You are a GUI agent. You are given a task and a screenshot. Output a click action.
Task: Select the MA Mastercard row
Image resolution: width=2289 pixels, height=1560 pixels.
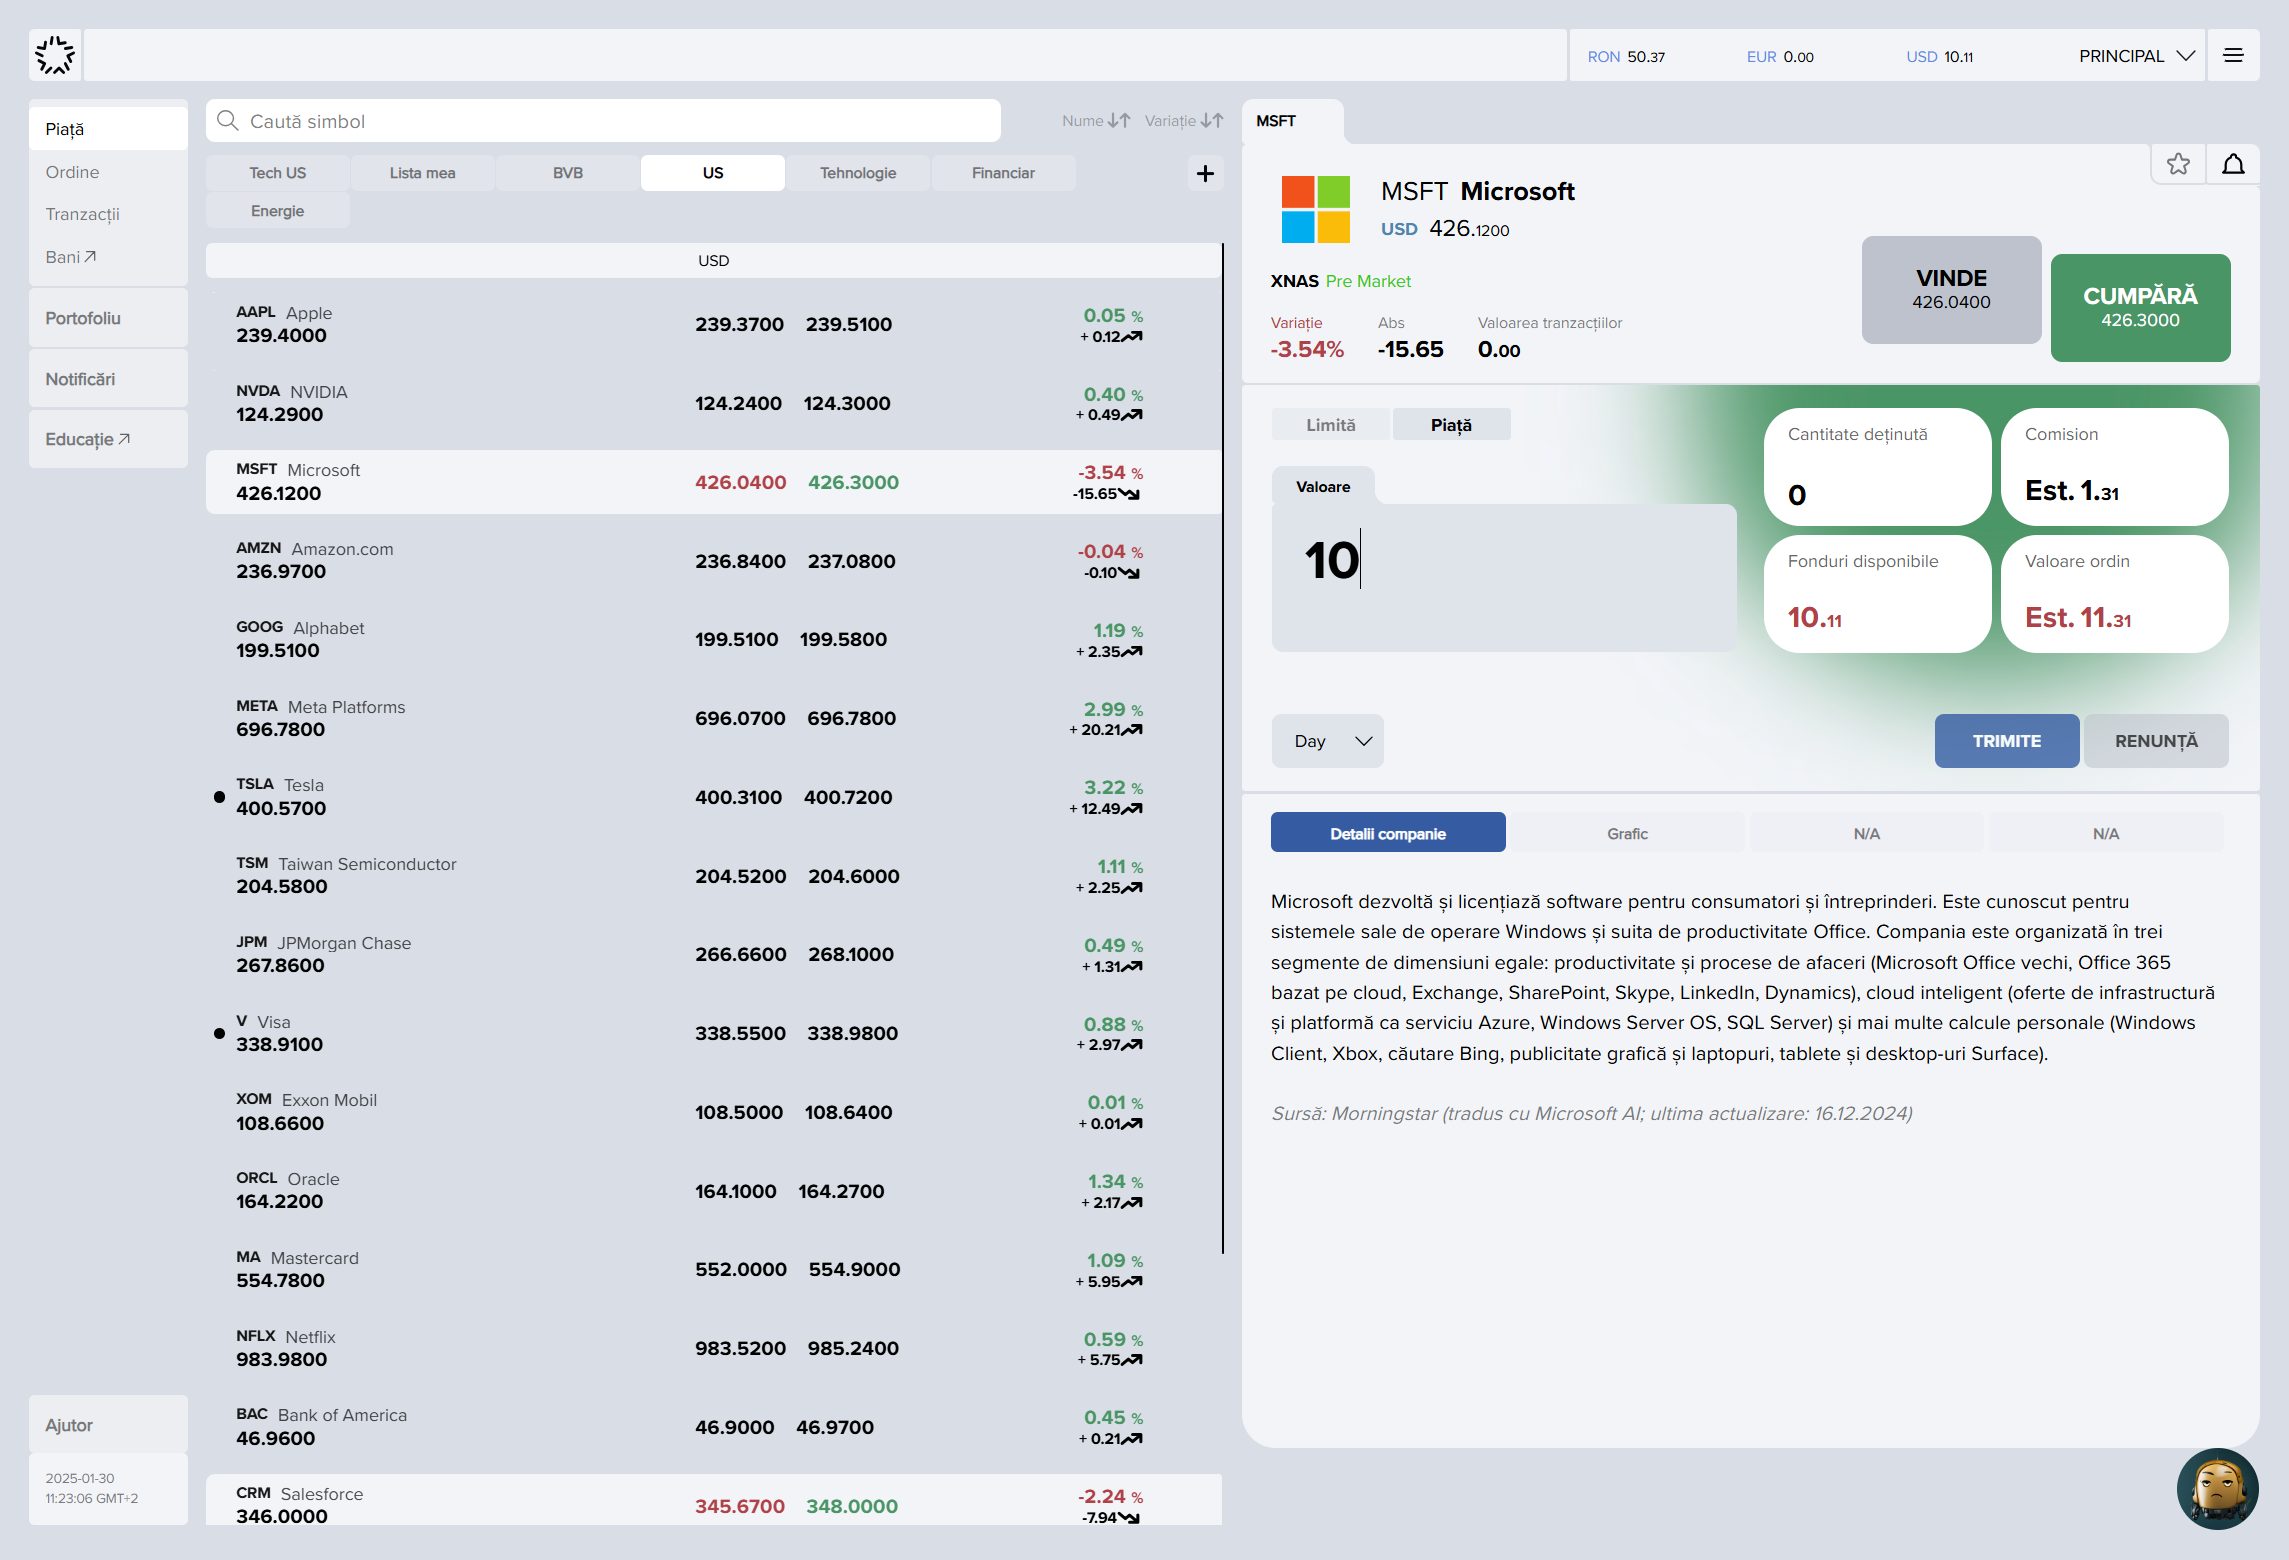[713, 1269]
